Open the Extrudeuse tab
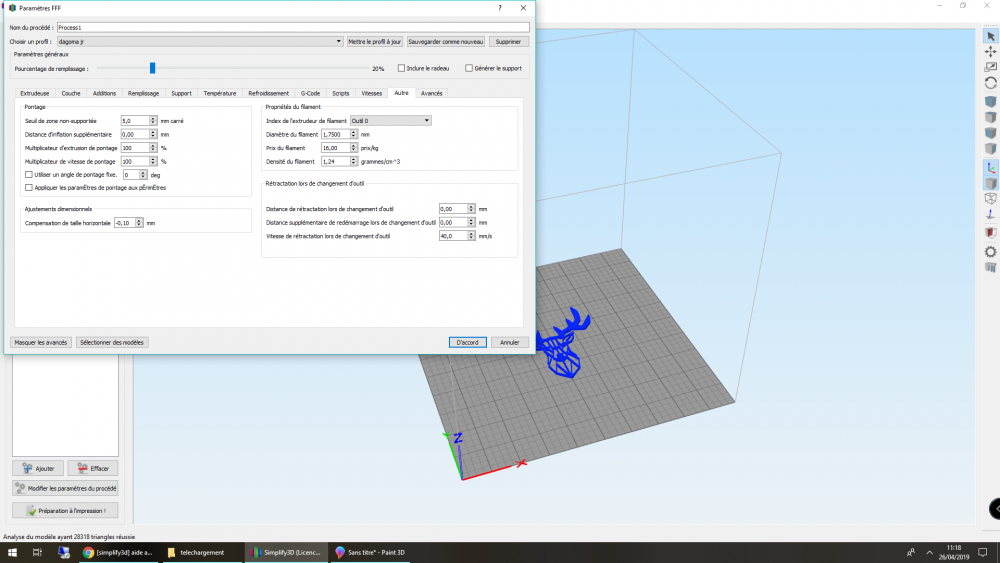Viewport: 1000px width, 563px height. (x=34, y=93)
